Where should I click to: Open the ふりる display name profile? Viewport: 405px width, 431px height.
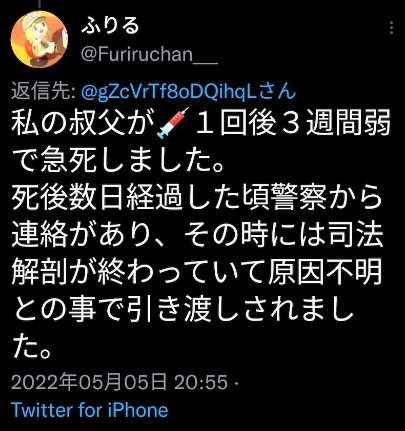pos(110,25)
